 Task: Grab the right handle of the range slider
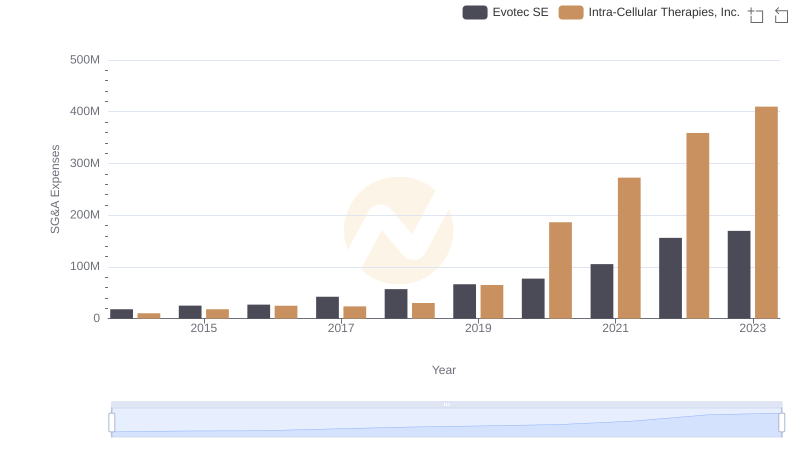[x=781, y=423]
